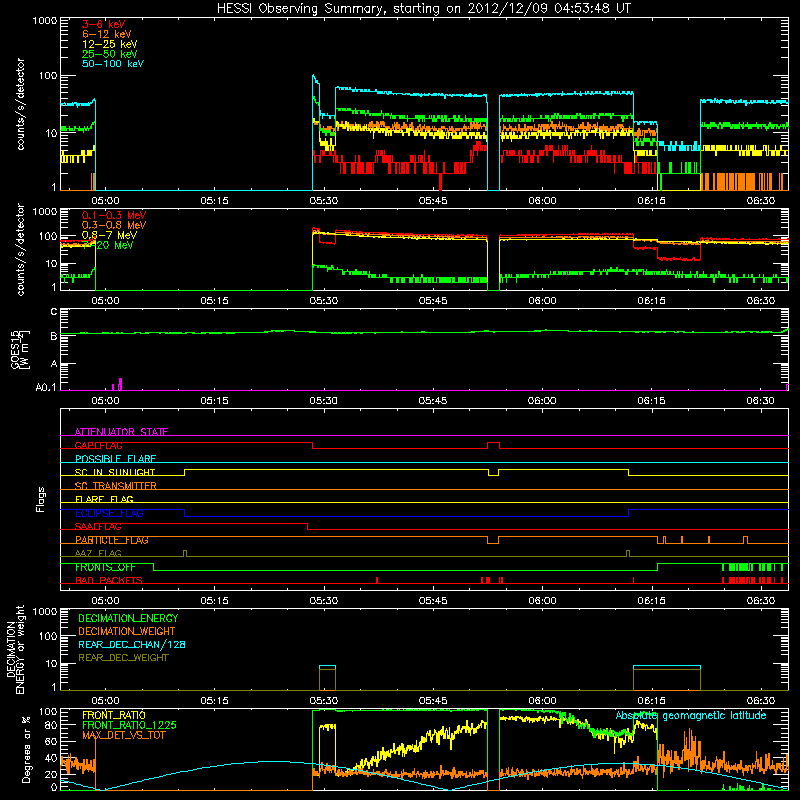Click the Flags vertical axis title
The width and height of the screenshot is (800, 800).
point(41,499)
